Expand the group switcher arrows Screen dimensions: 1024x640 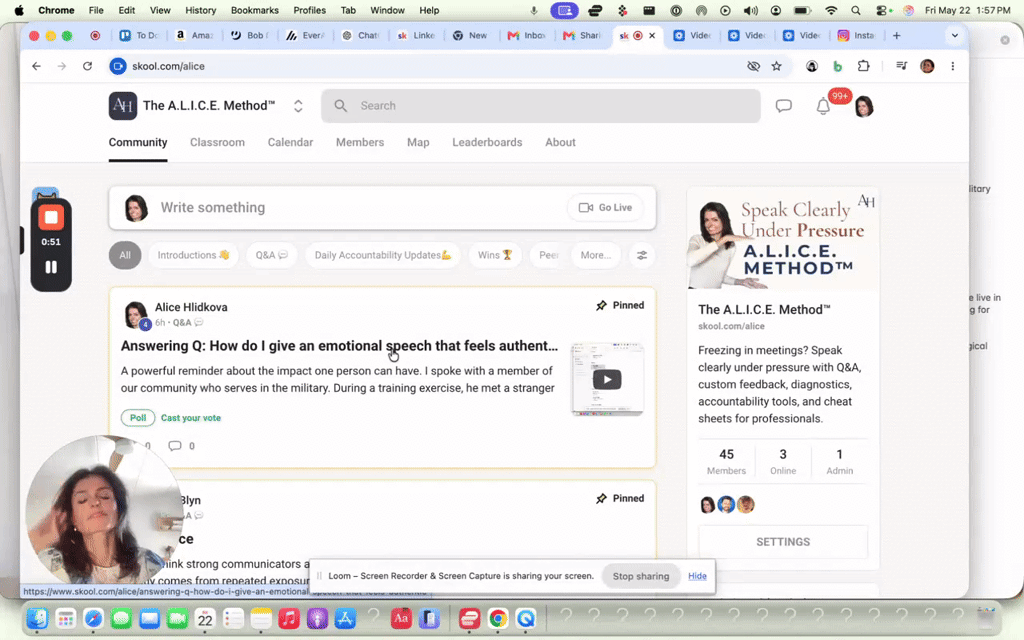(298, 106)
